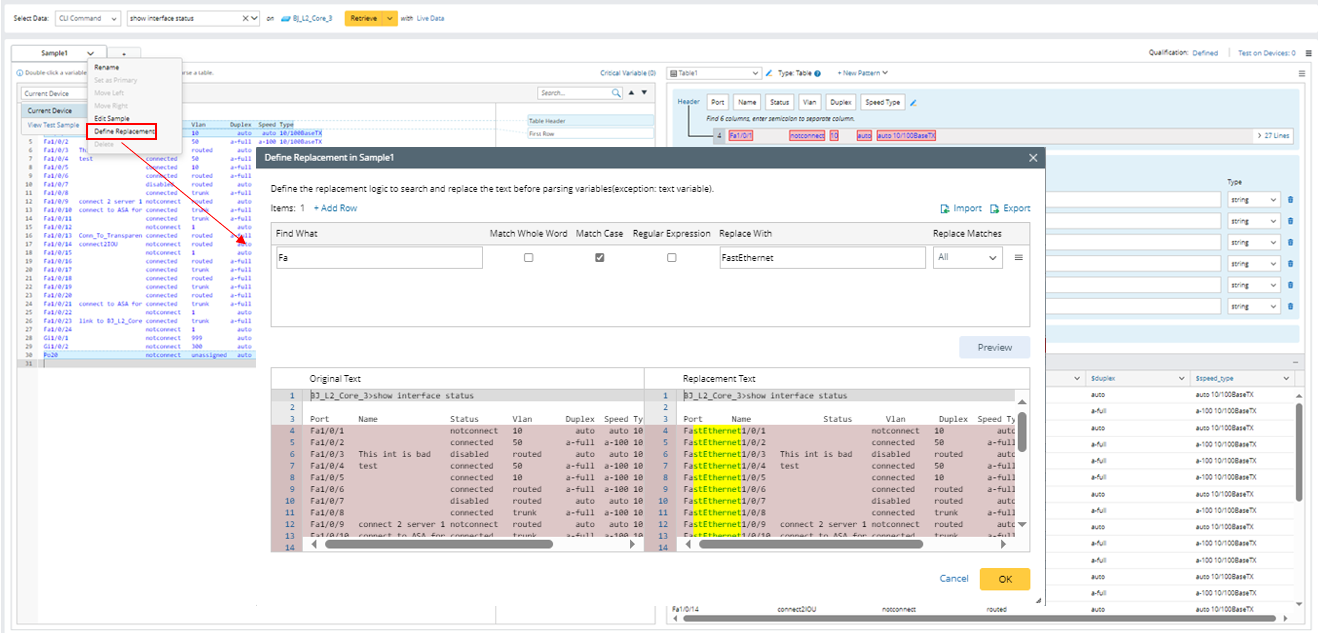Screen dimensions: 1325x636
Task: Click the pencil icon next to Table1
Action: pyautogui.click(x=769, y=73)
